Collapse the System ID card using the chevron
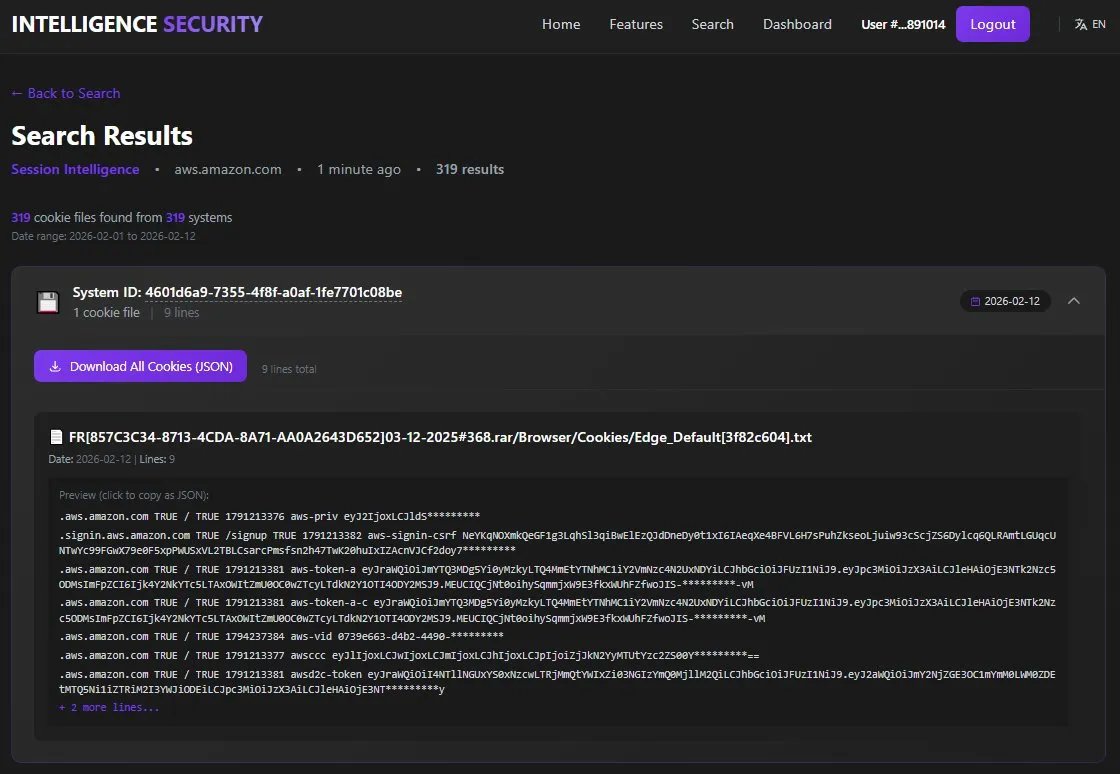This screenshot has height=774, width=1120. (1074, 301)
